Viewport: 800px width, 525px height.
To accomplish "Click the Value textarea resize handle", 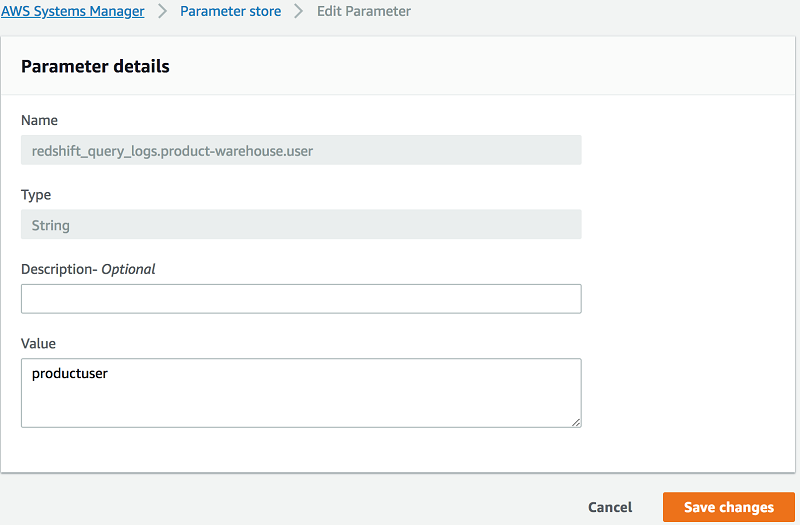I will (x=576, y=422).
